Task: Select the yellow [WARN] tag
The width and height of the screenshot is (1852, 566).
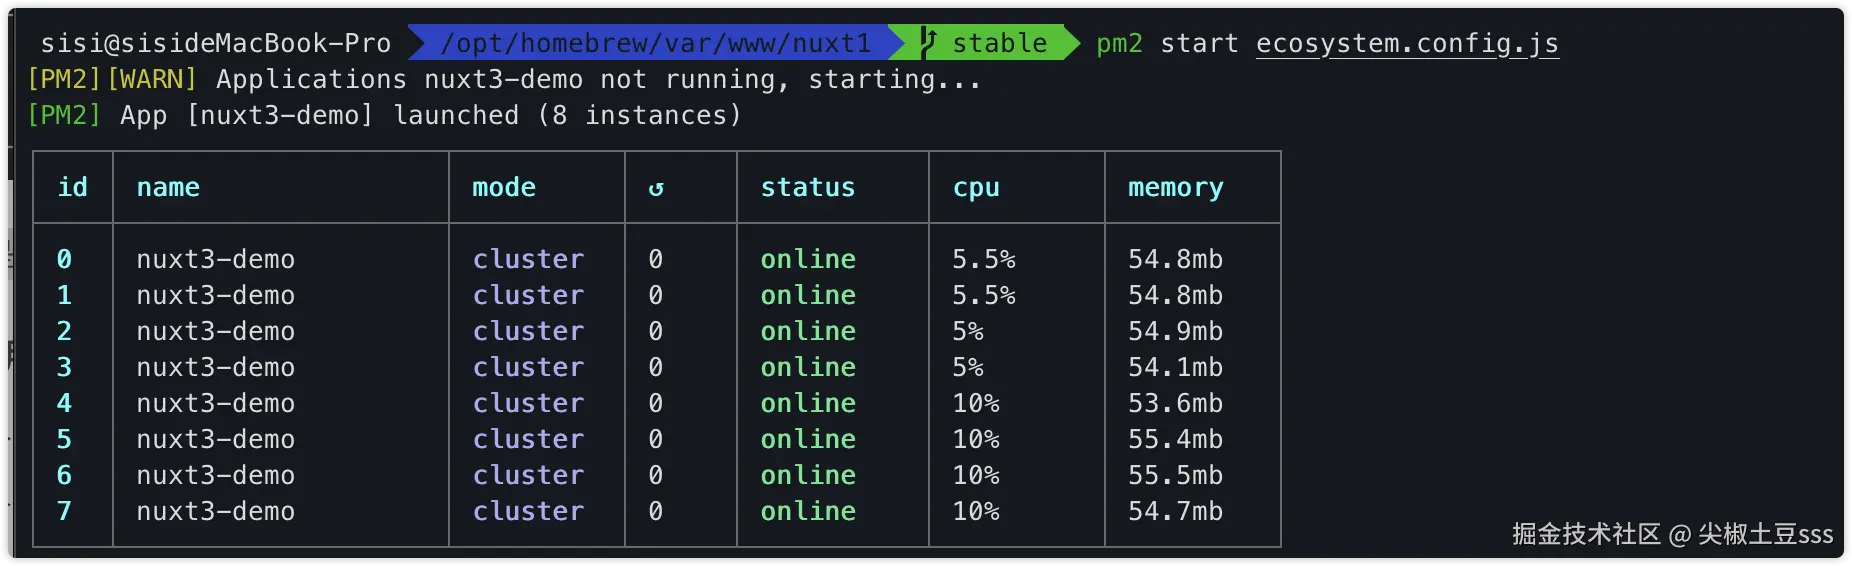Action: pos(152,80)
